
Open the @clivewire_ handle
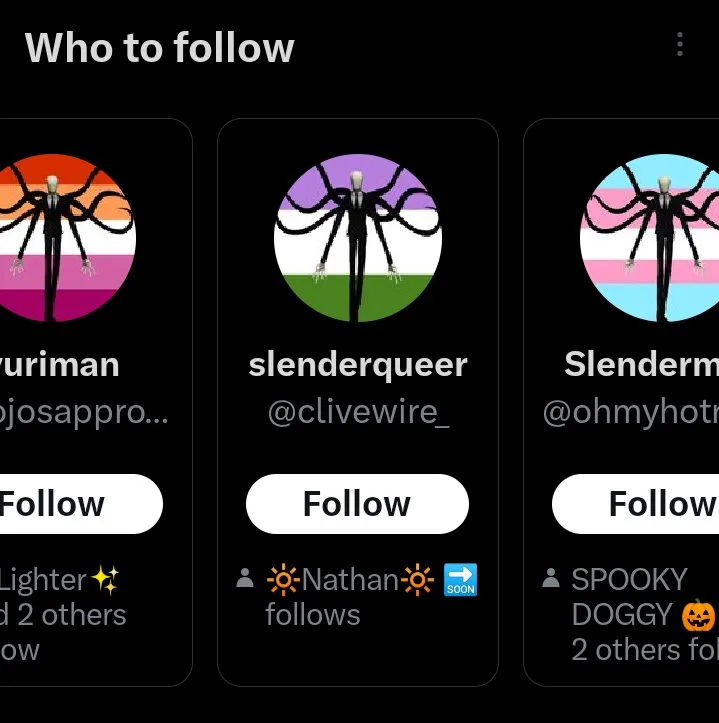[357, 412]
